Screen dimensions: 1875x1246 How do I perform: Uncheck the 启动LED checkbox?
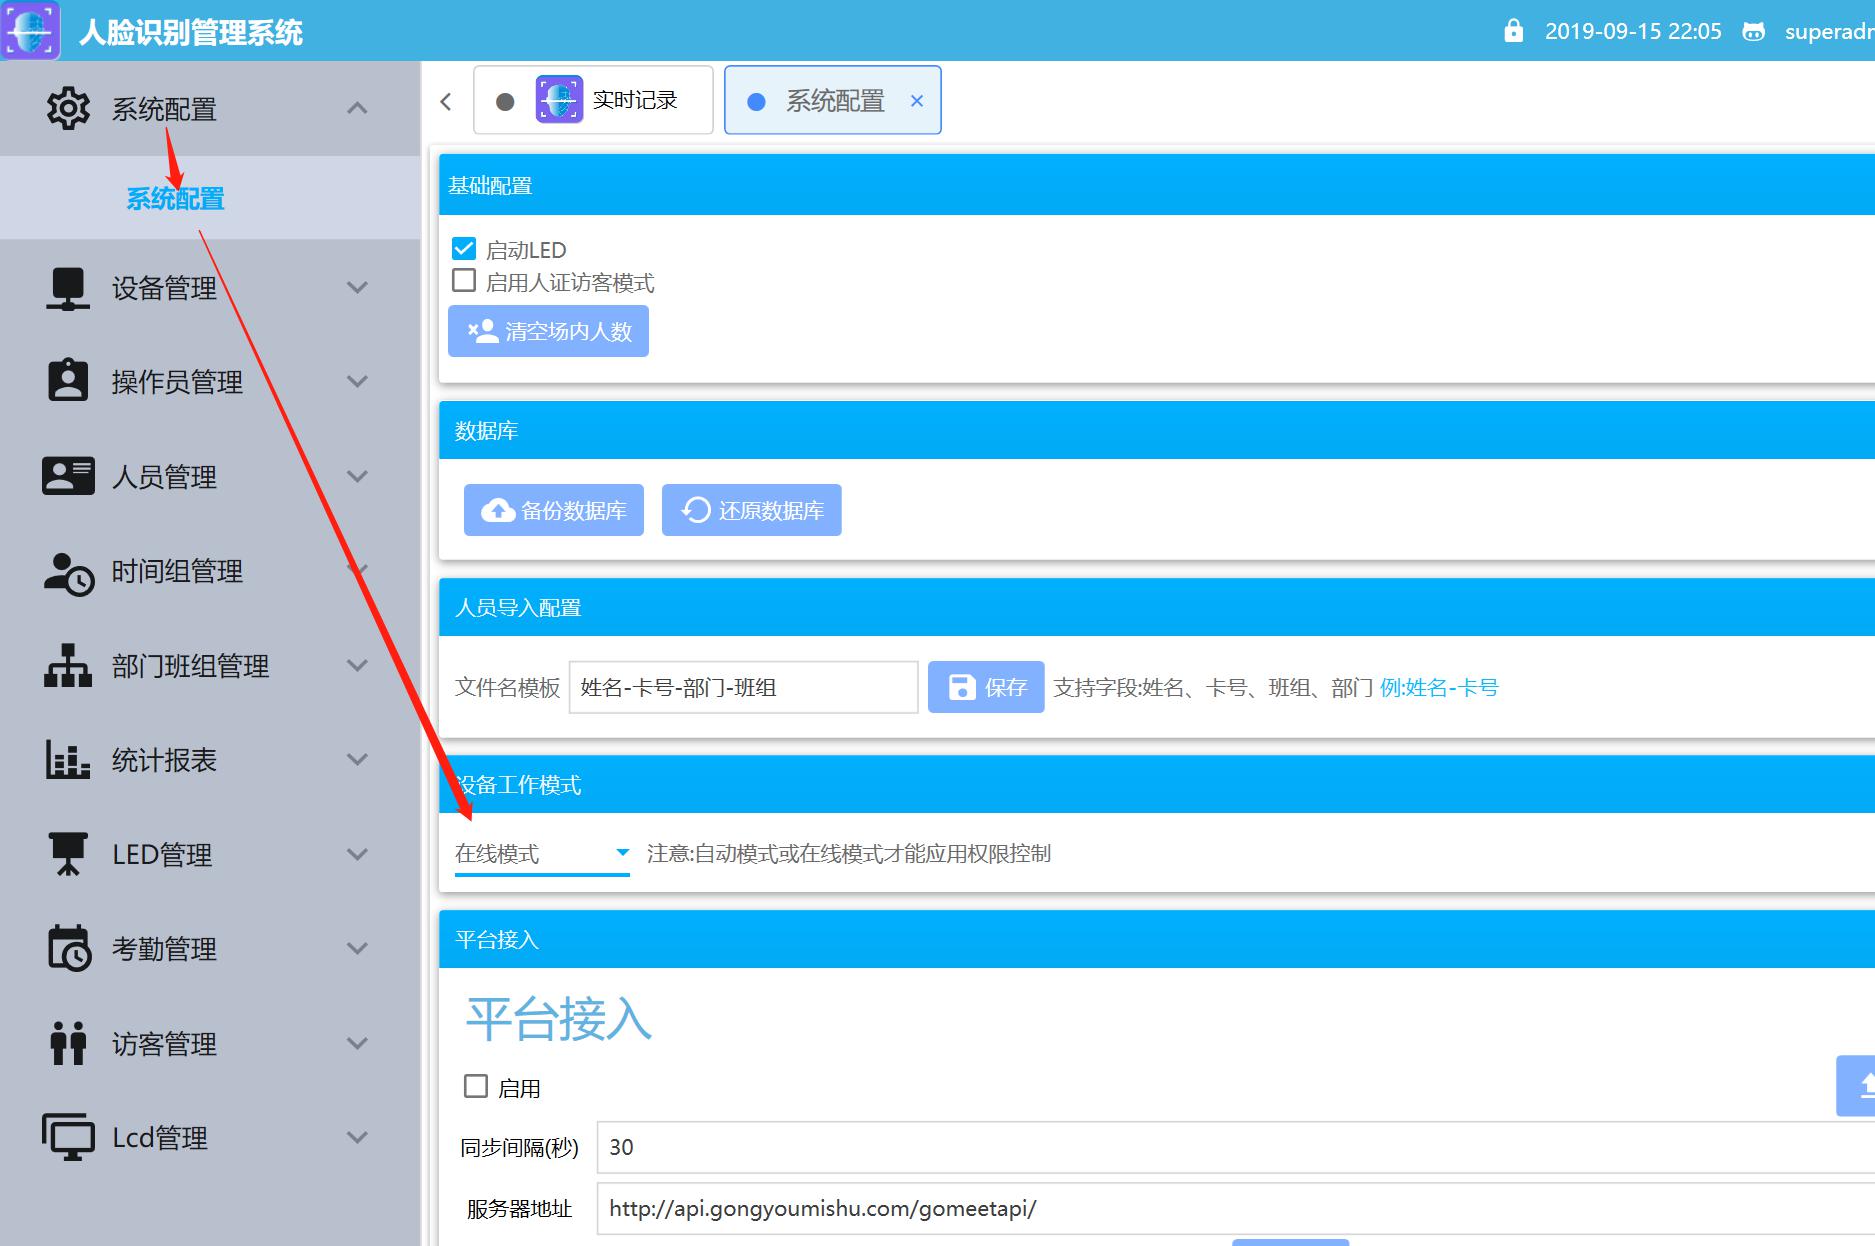pos(463,248)
